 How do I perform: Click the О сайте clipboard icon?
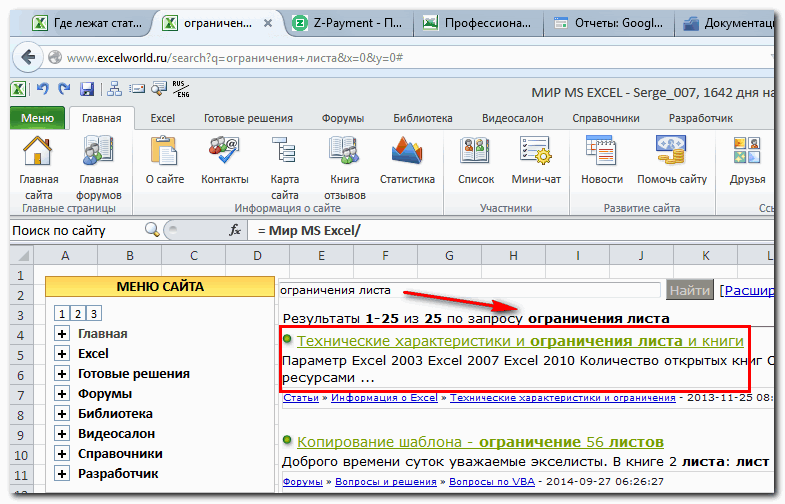pos(164,151)
